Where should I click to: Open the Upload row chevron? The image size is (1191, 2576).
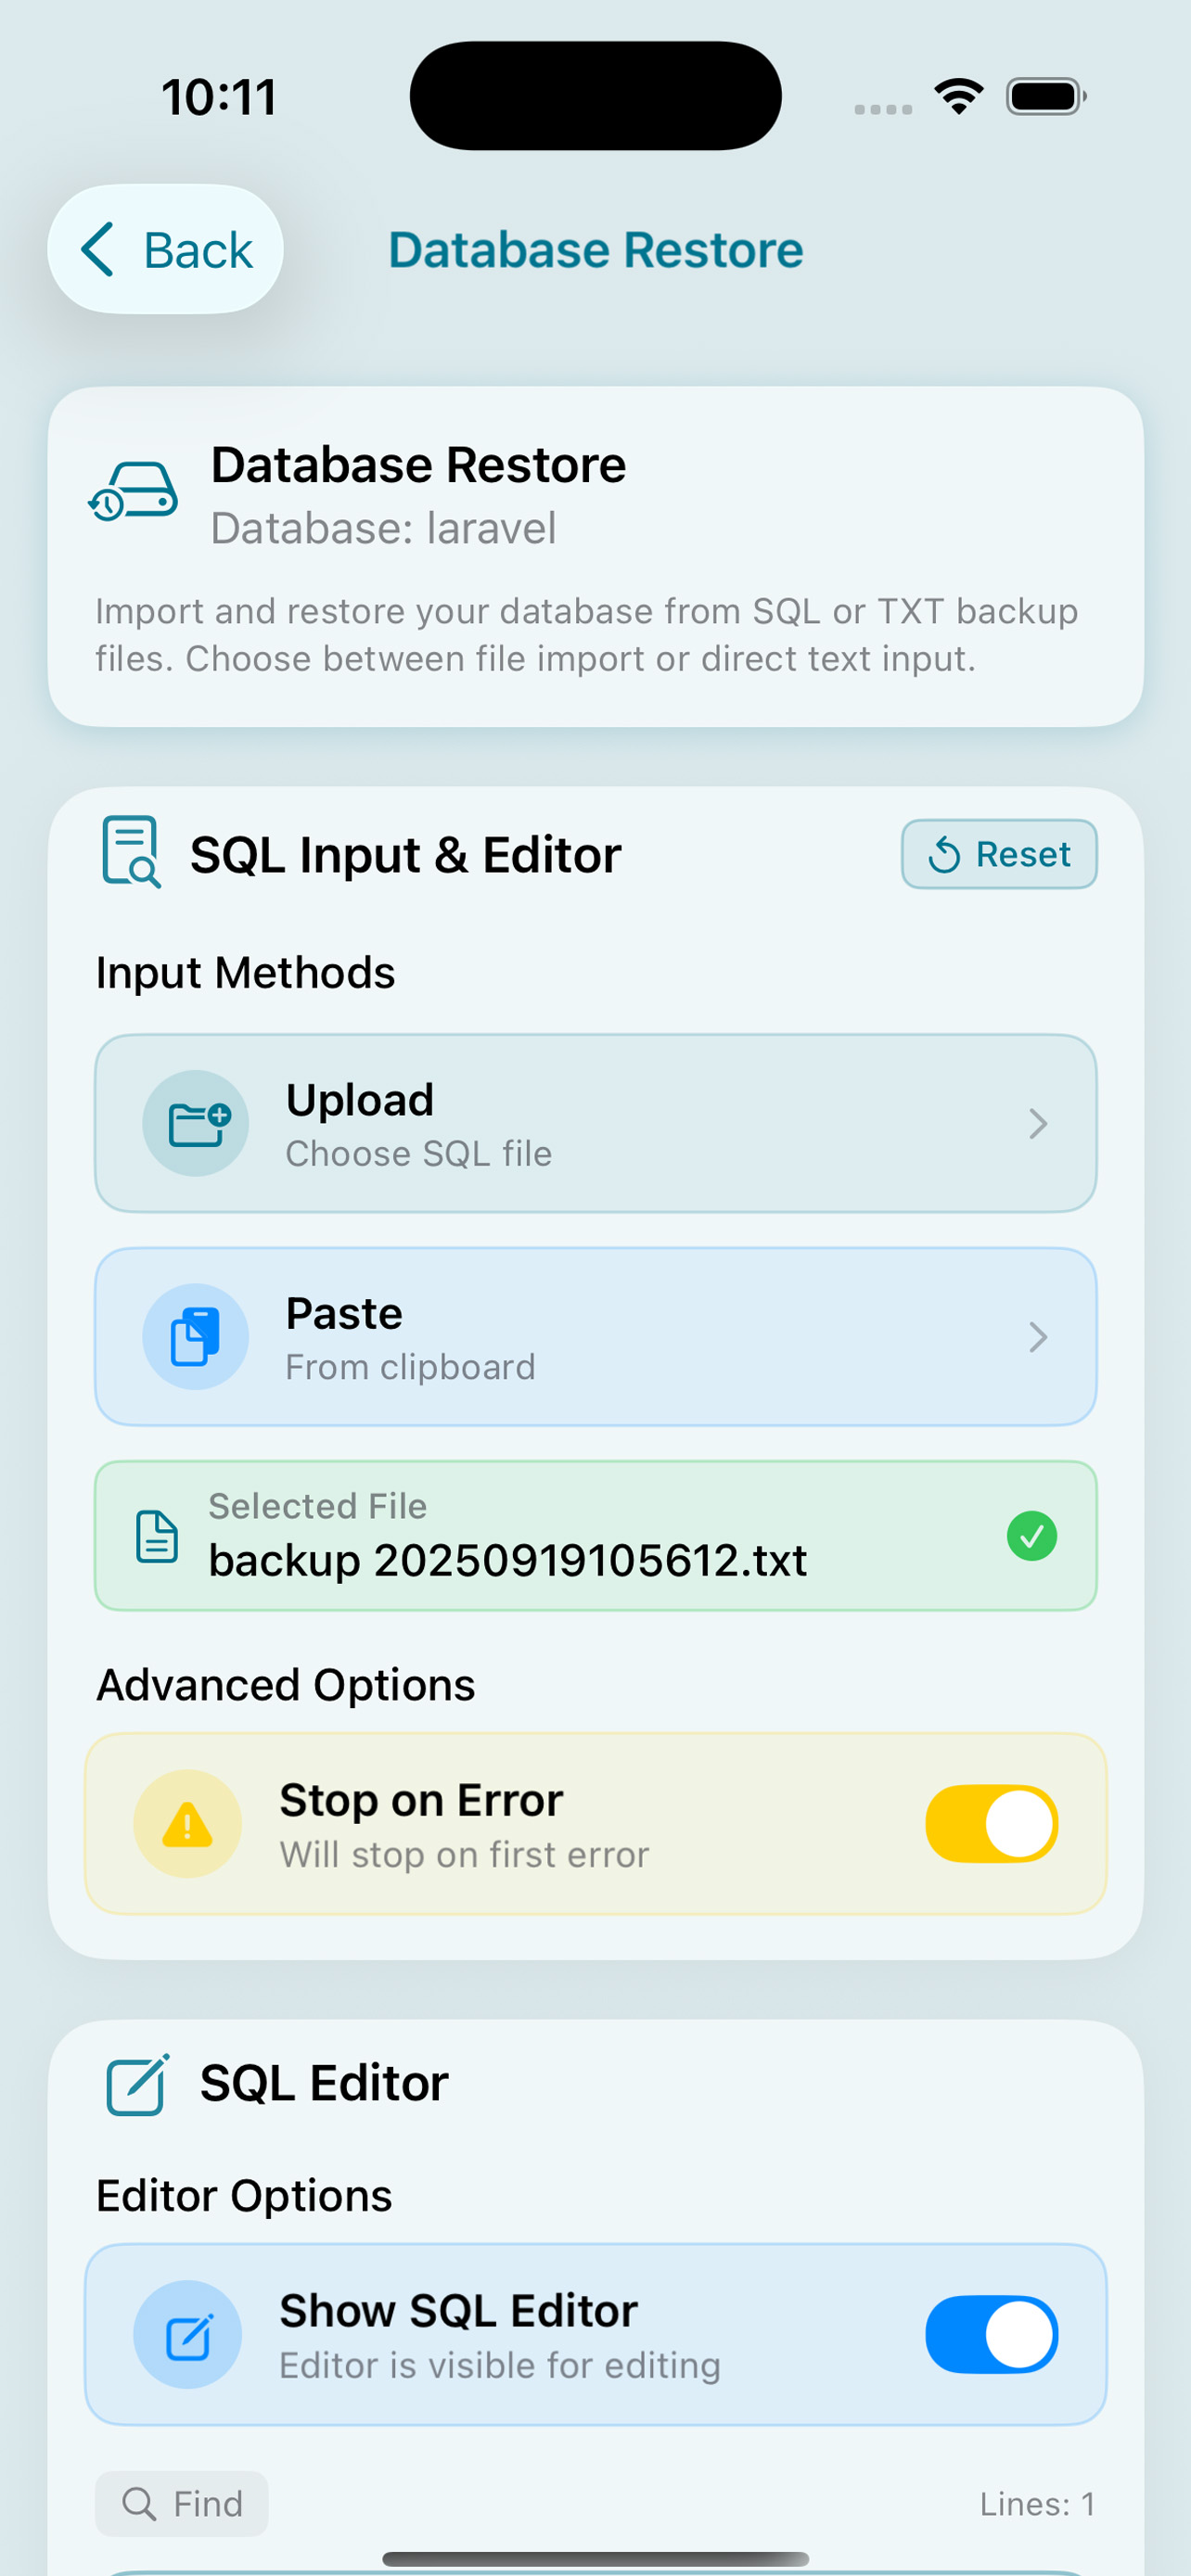[1038, 1124]
